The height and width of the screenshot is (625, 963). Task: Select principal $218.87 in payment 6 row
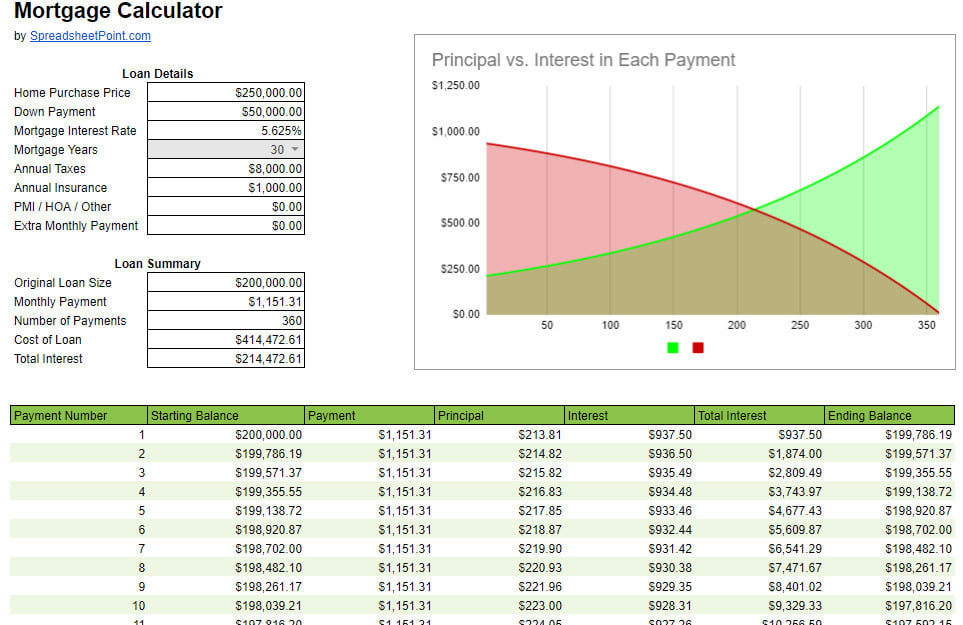pos(500,530)
